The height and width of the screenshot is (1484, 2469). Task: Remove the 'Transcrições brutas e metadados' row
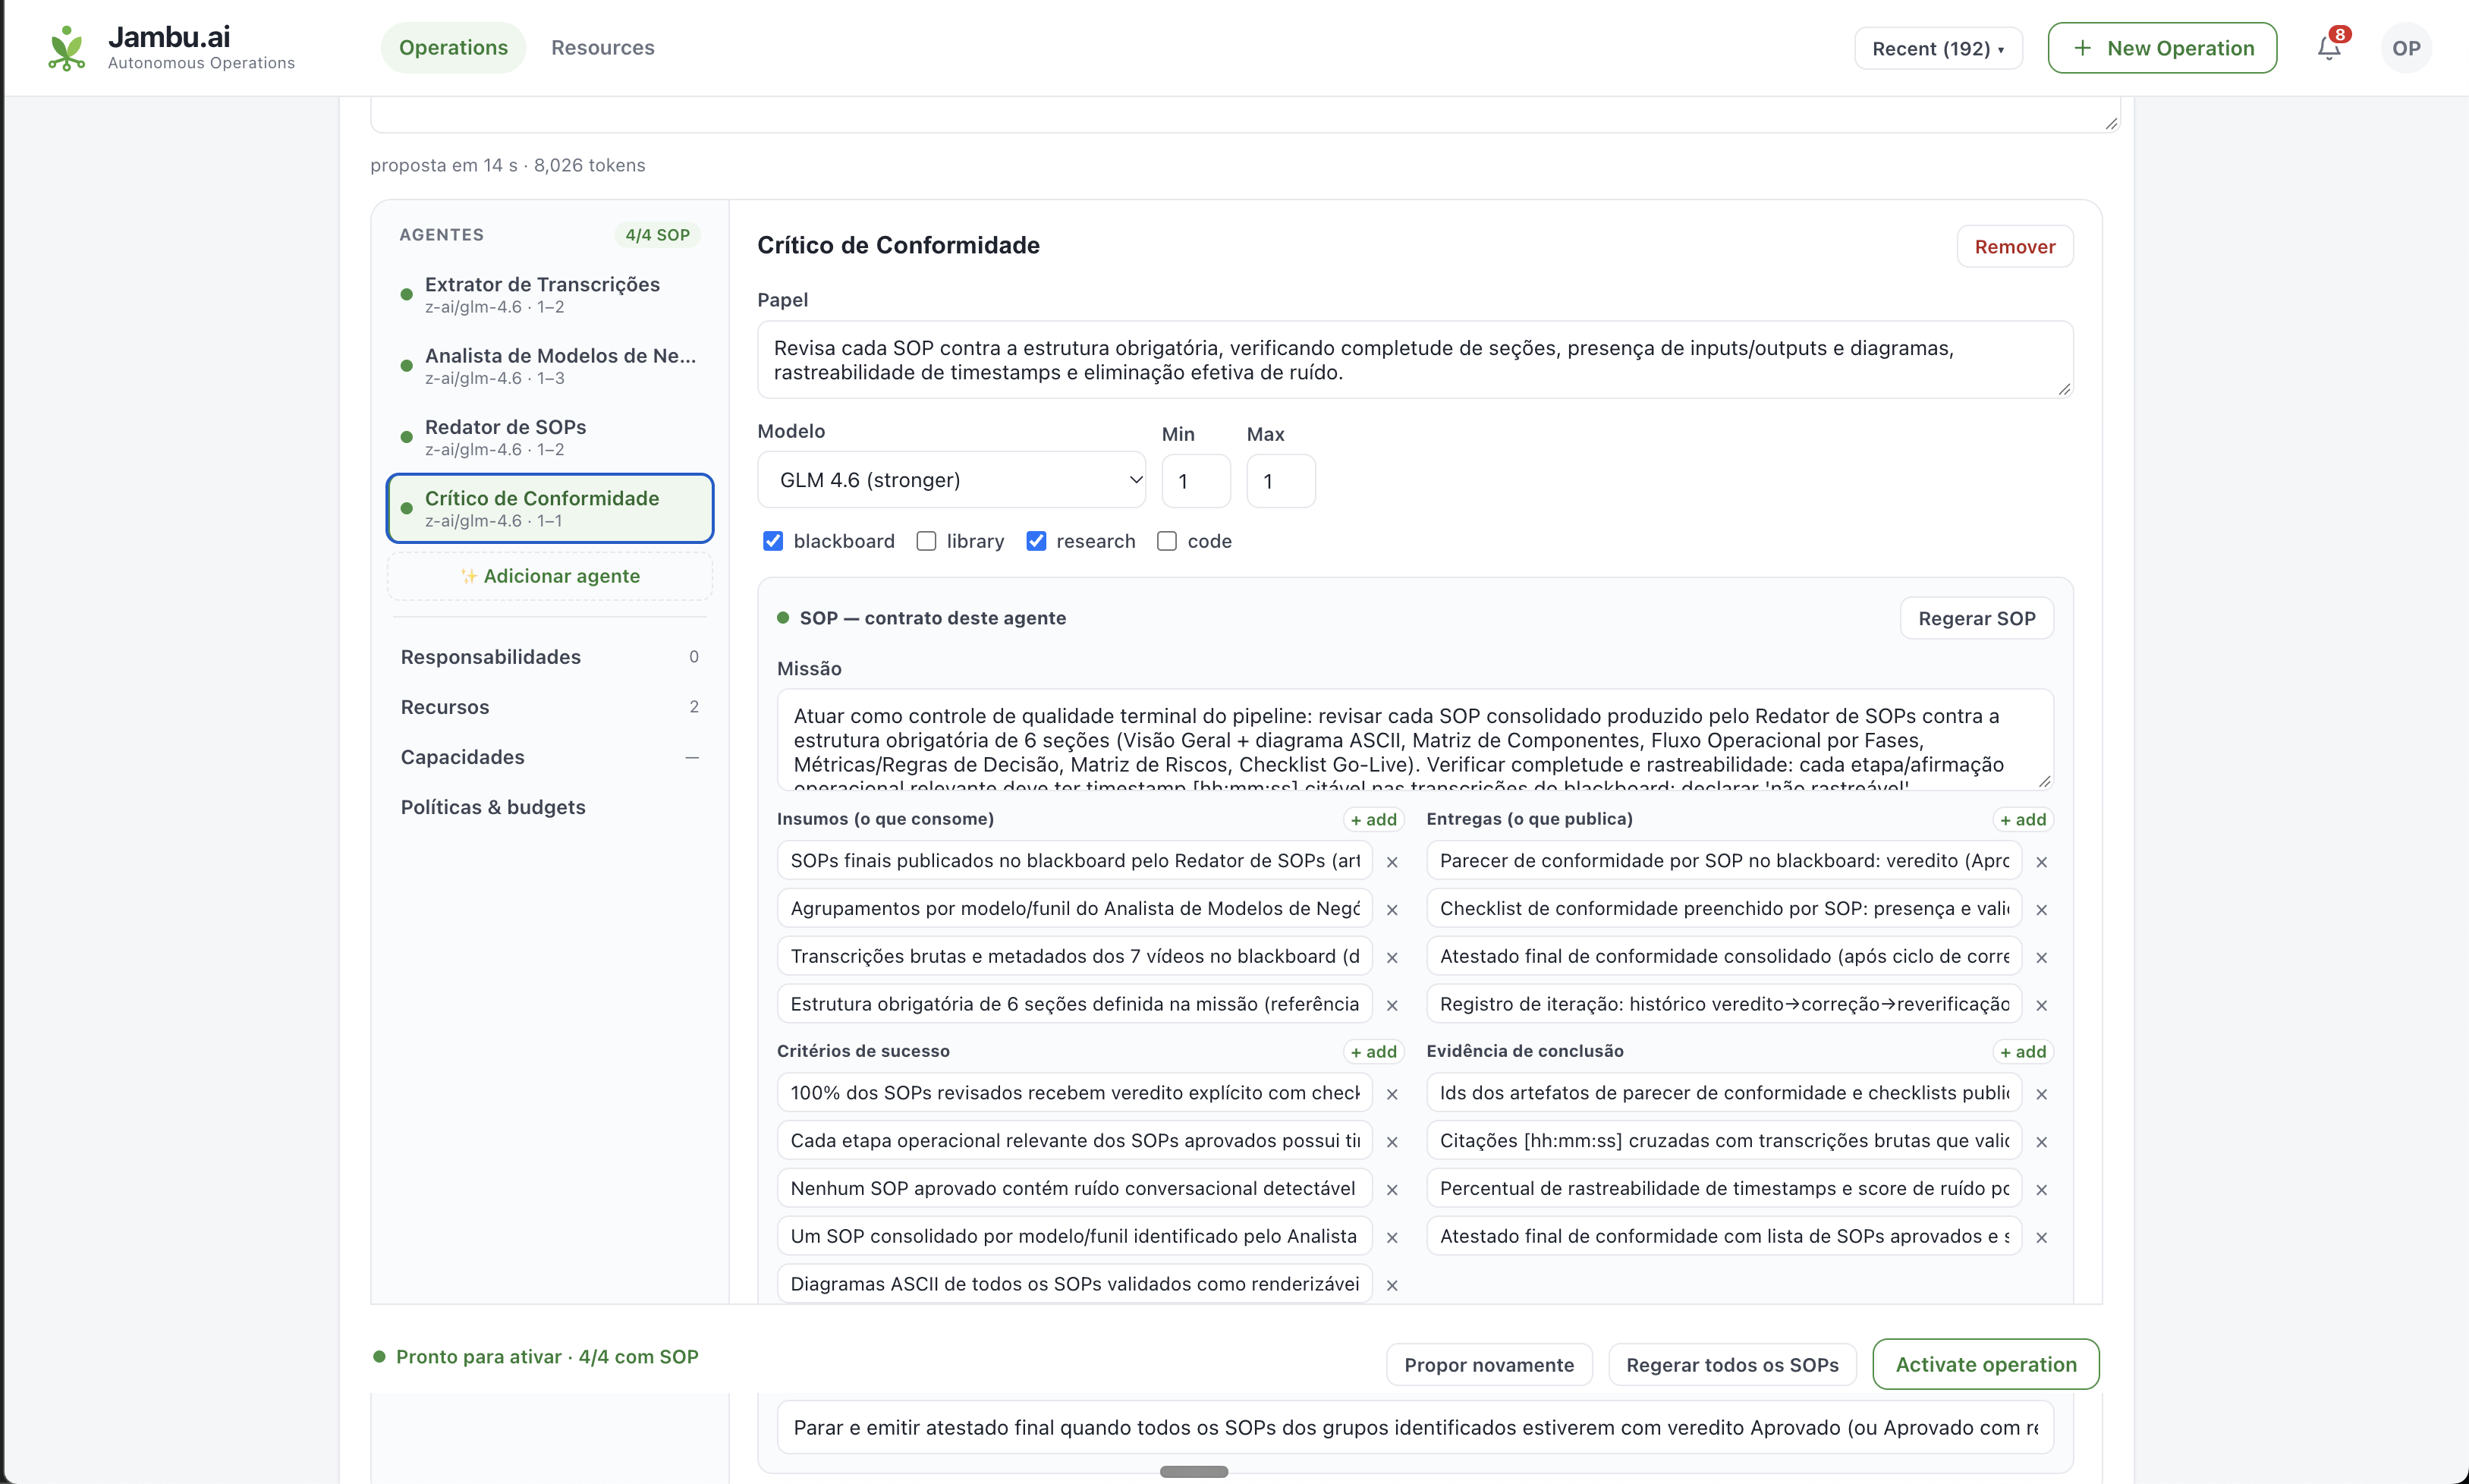(x=1392, y=958)
